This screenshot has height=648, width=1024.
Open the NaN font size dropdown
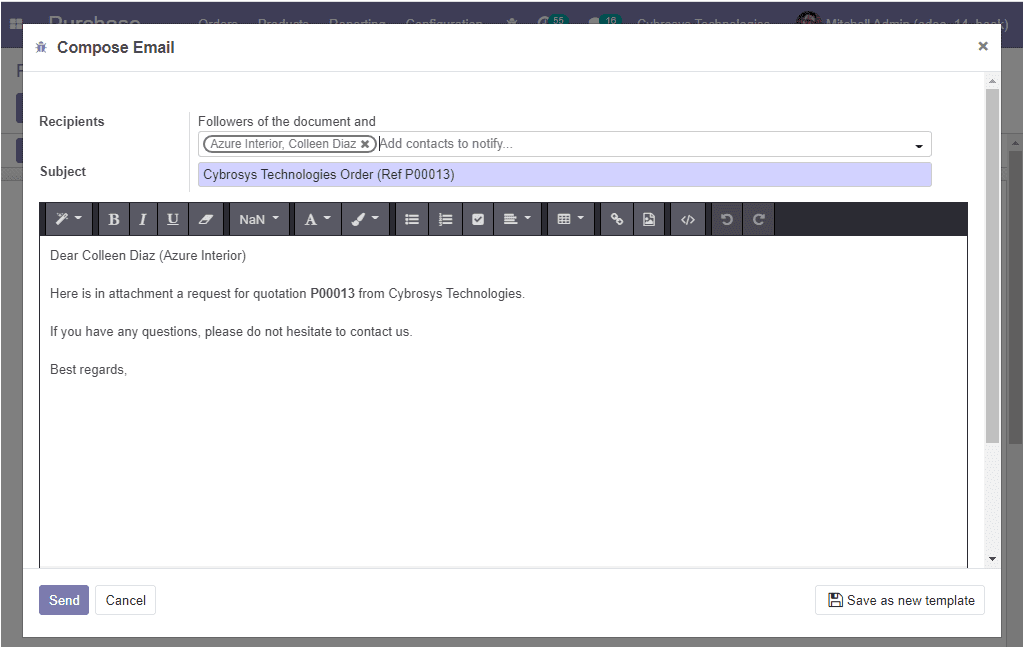coord(259,219)
